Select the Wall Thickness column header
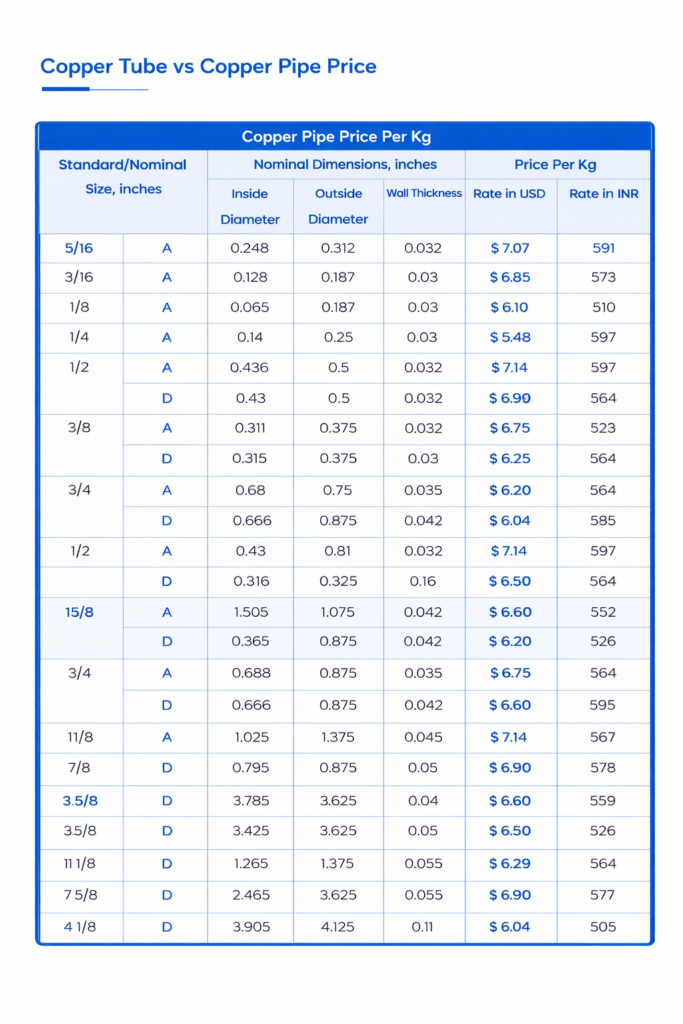 (424, 193)
